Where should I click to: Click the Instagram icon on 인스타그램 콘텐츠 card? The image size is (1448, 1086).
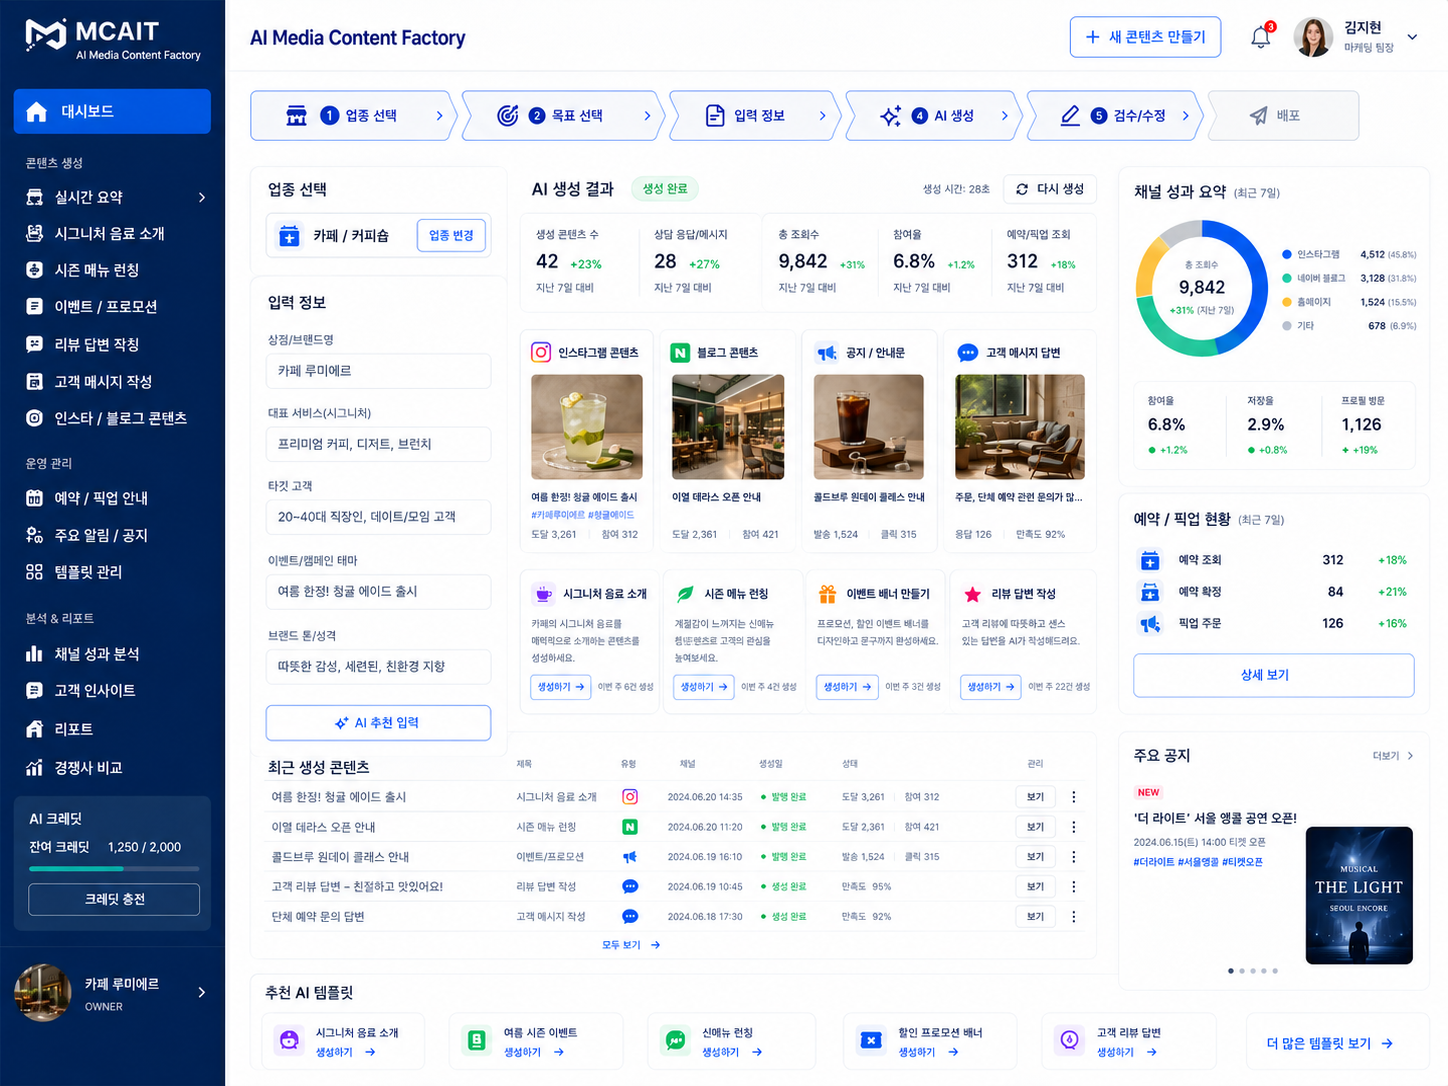coord(541,352)
